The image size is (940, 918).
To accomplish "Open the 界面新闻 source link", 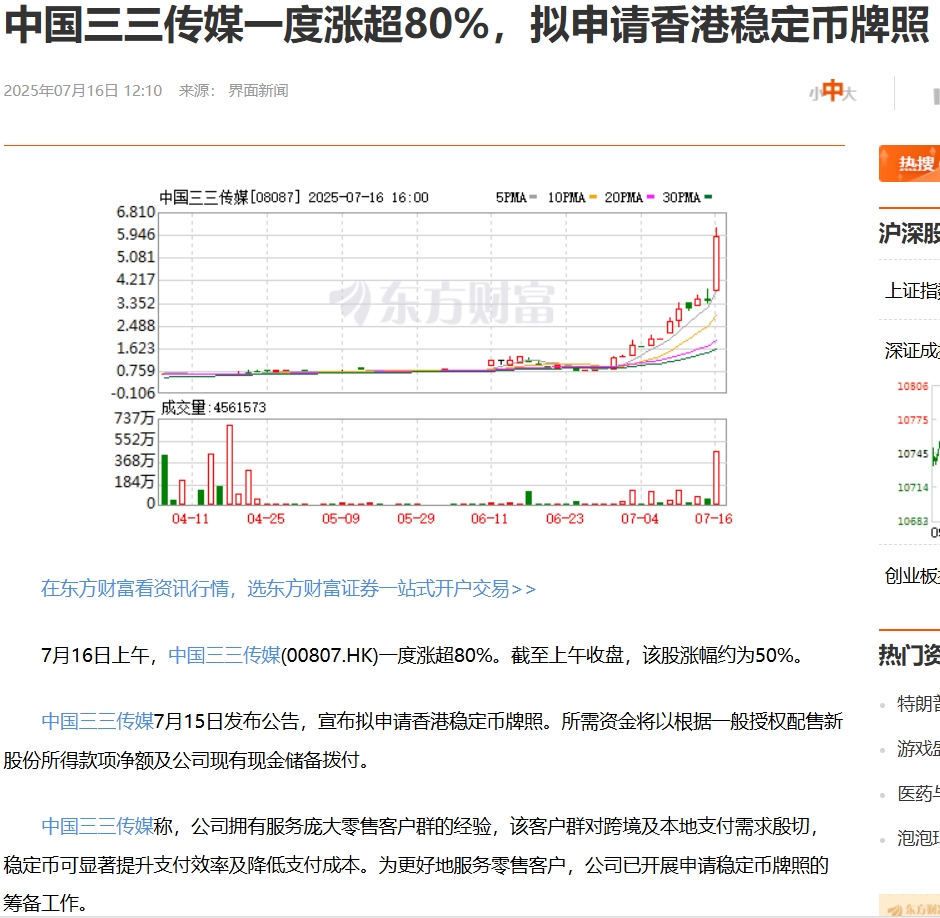I will click(x=258, y=91).
